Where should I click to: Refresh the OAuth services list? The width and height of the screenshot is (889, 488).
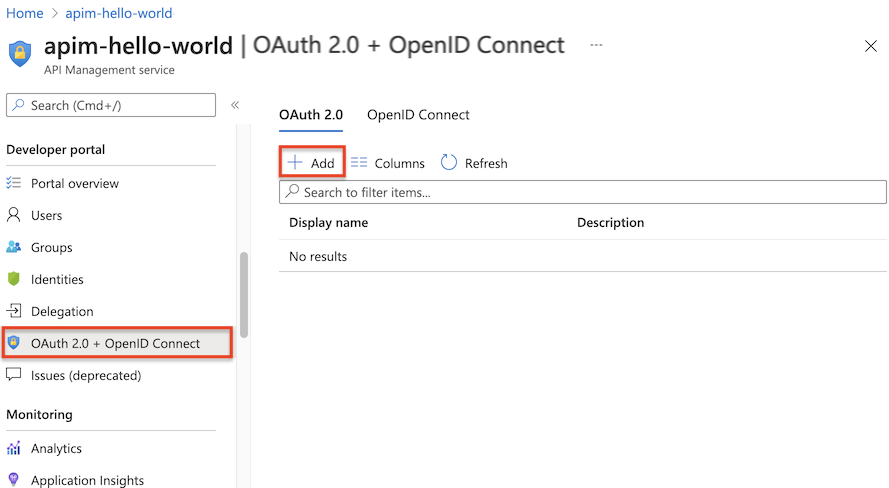(474, 163)
